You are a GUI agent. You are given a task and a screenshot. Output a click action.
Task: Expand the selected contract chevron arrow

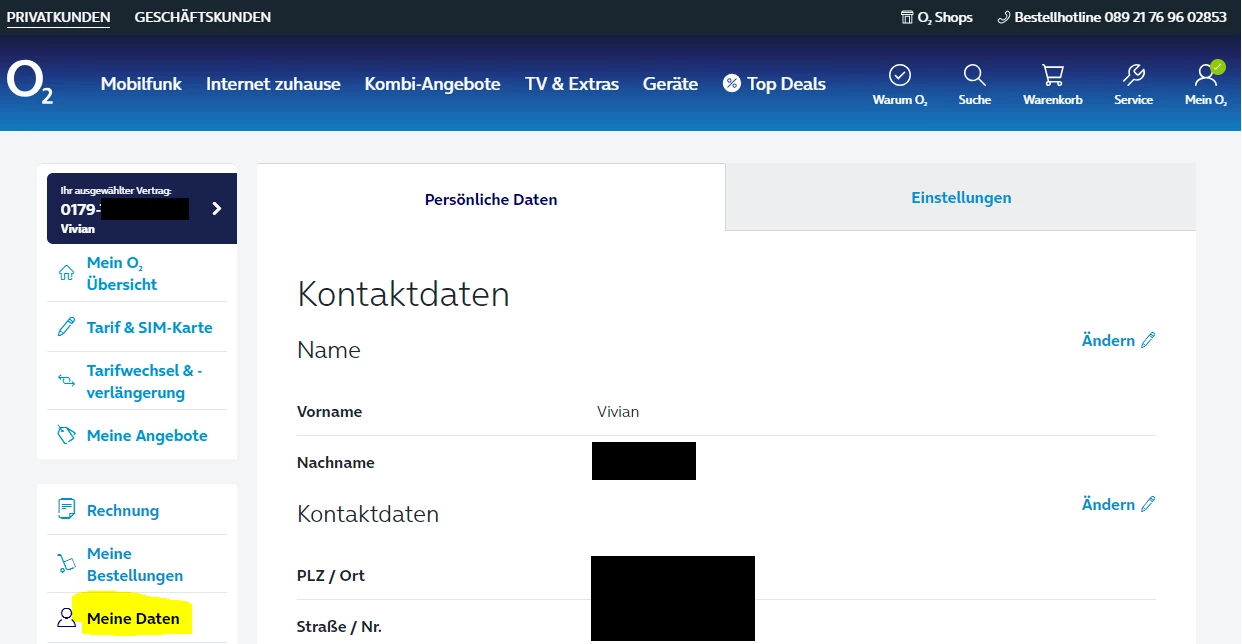point(217,209)
